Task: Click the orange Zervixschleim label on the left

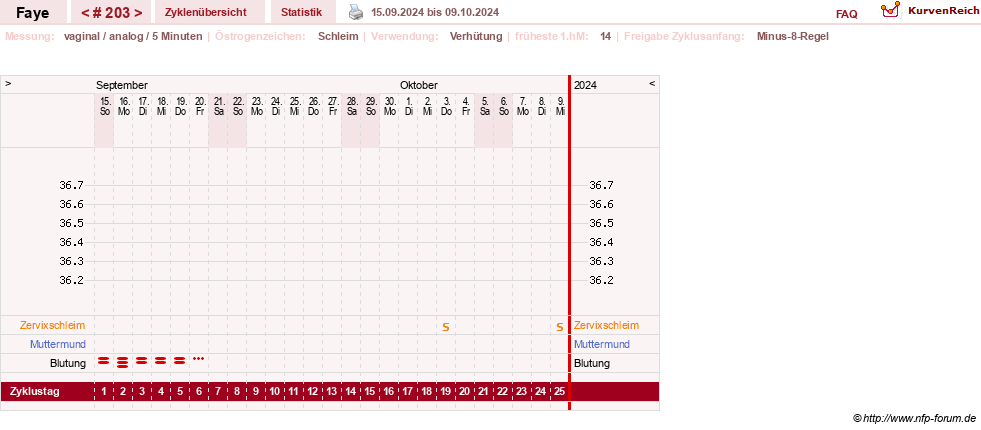Action: 53,325
